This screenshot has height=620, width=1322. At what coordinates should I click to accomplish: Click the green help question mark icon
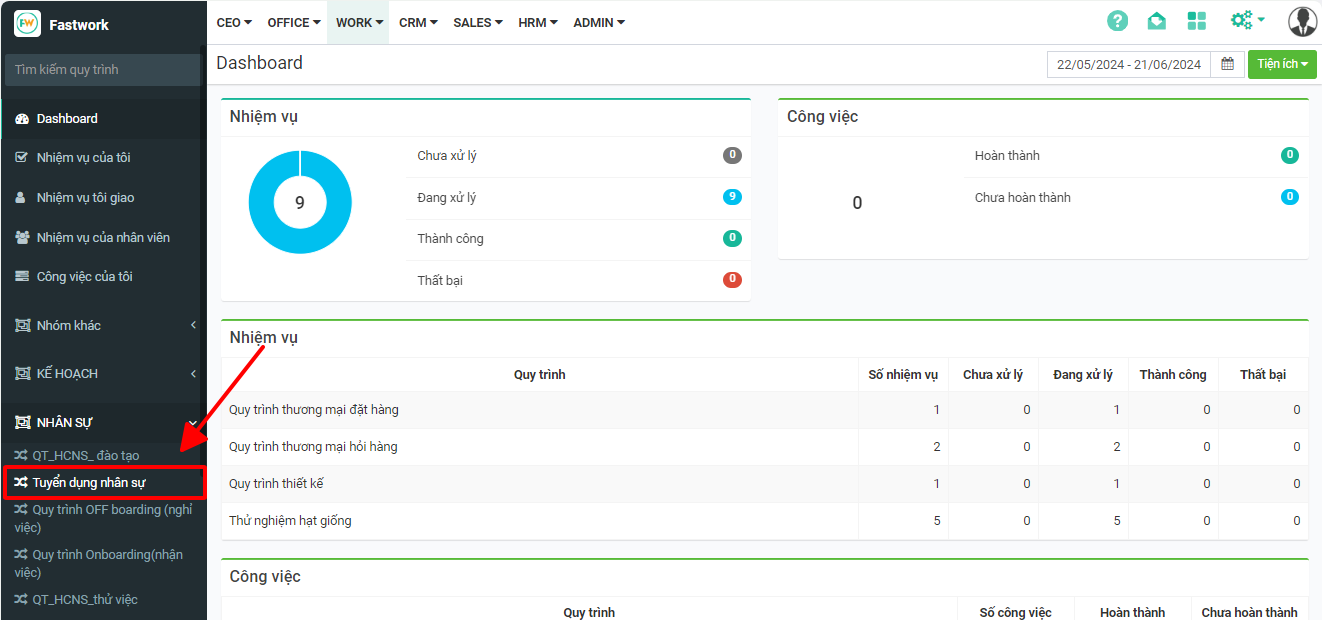pyautogui.click(x=1117, y=21)
